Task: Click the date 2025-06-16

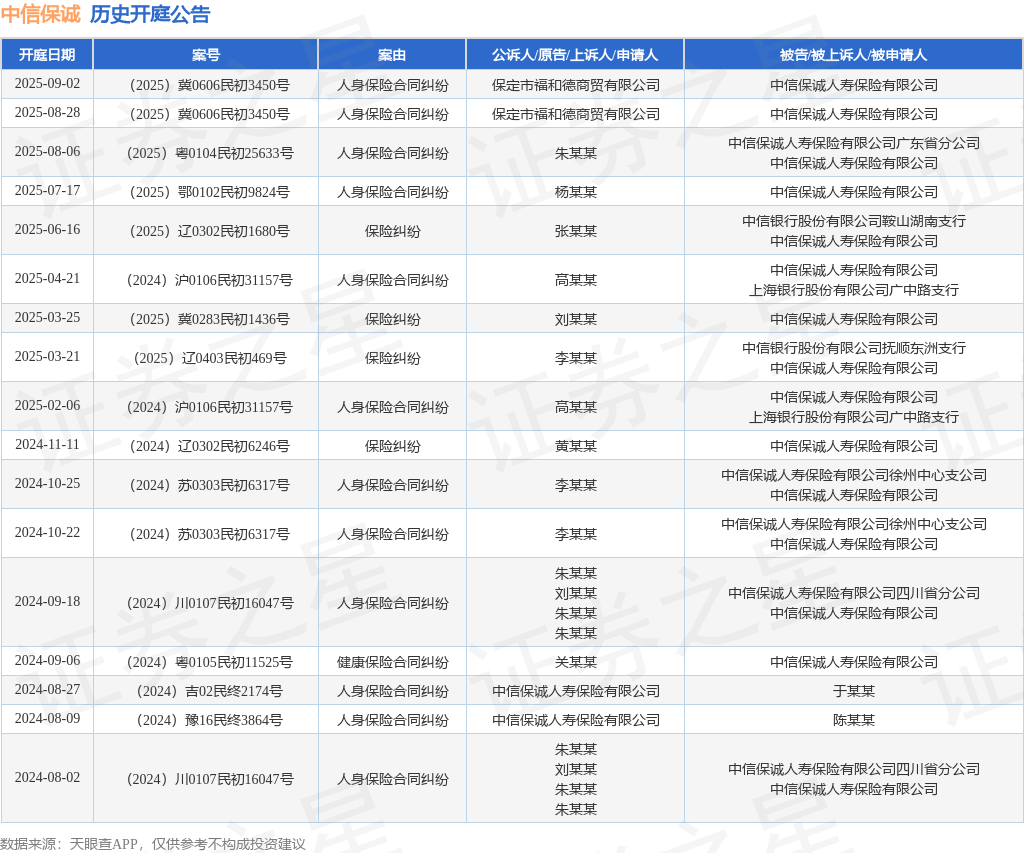Action: coord(47,229)
